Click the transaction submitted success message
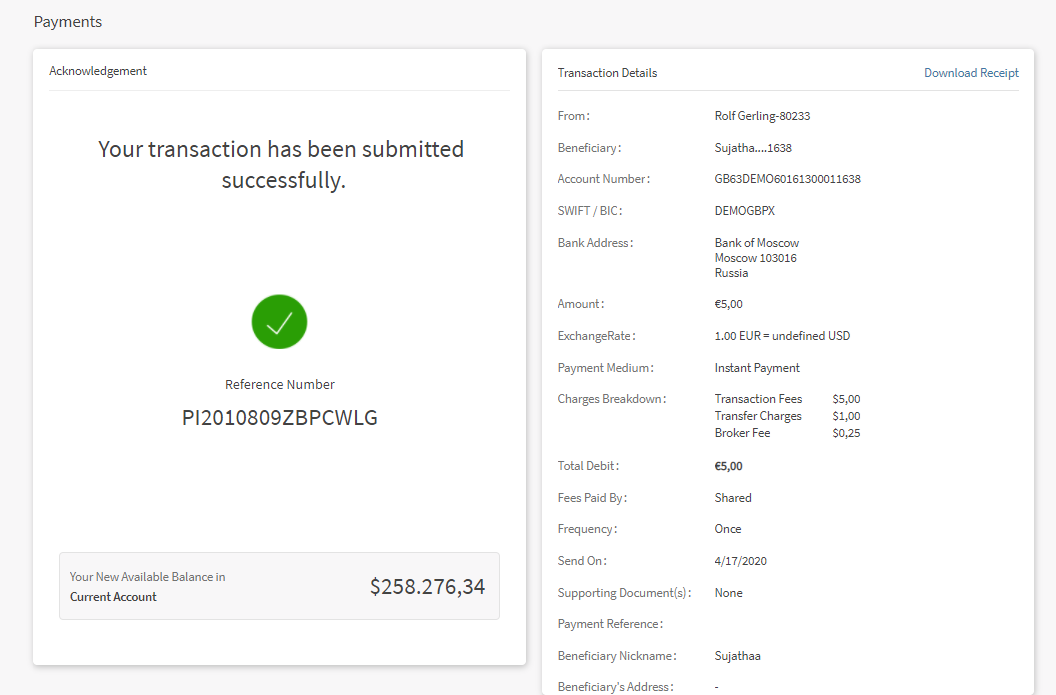 click(x=280, y=165)
